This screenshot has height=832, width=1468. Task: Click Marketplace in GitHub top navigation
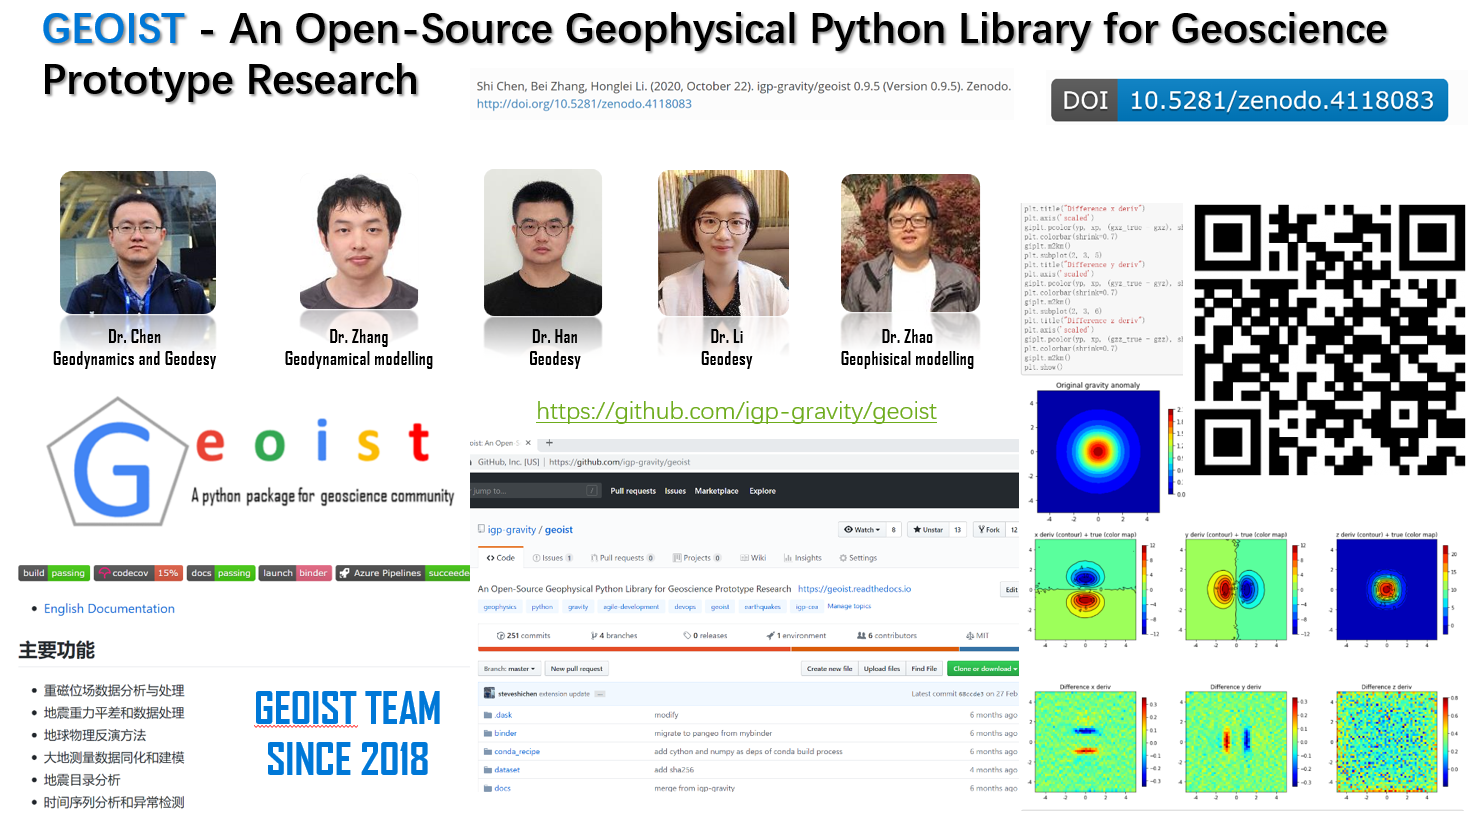[x=716, y=491]
